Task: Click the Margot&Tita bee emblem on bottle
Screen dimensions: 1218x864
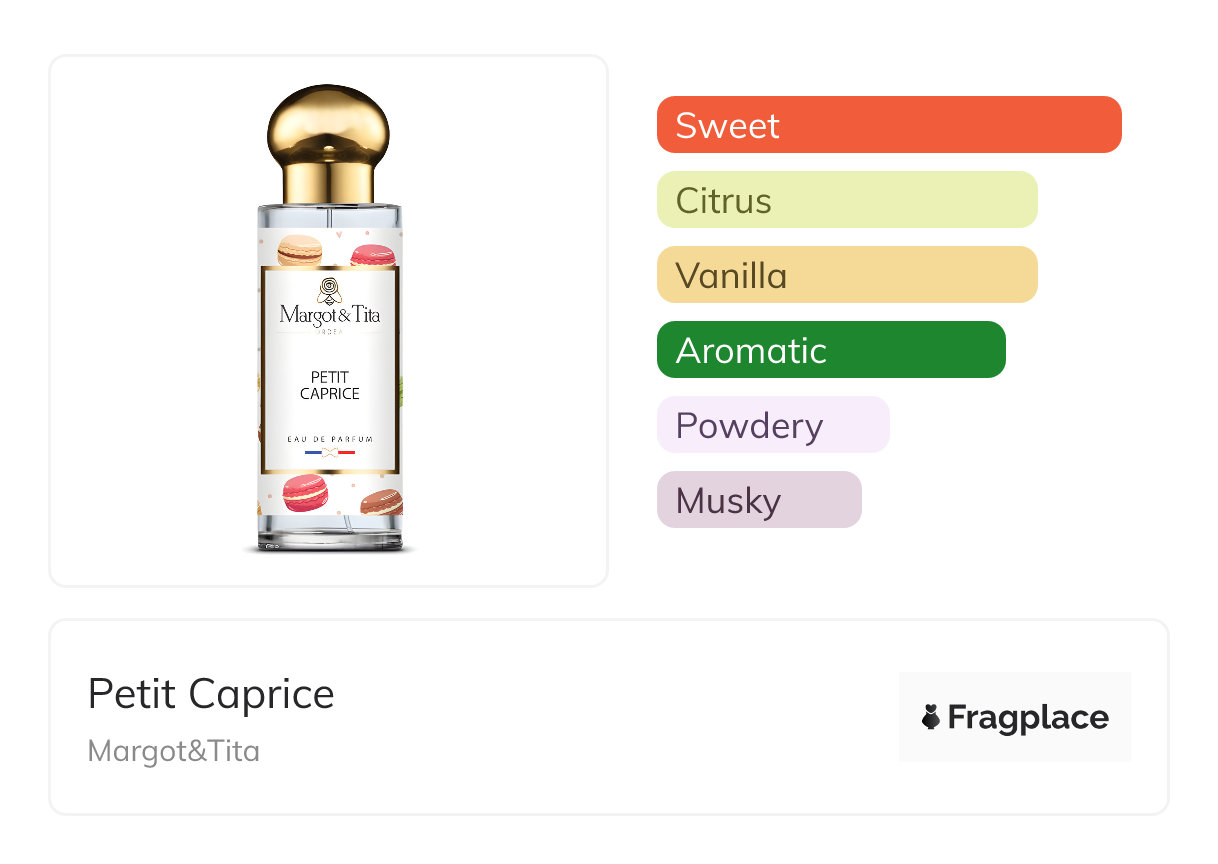Action: [x=329, y=291]
